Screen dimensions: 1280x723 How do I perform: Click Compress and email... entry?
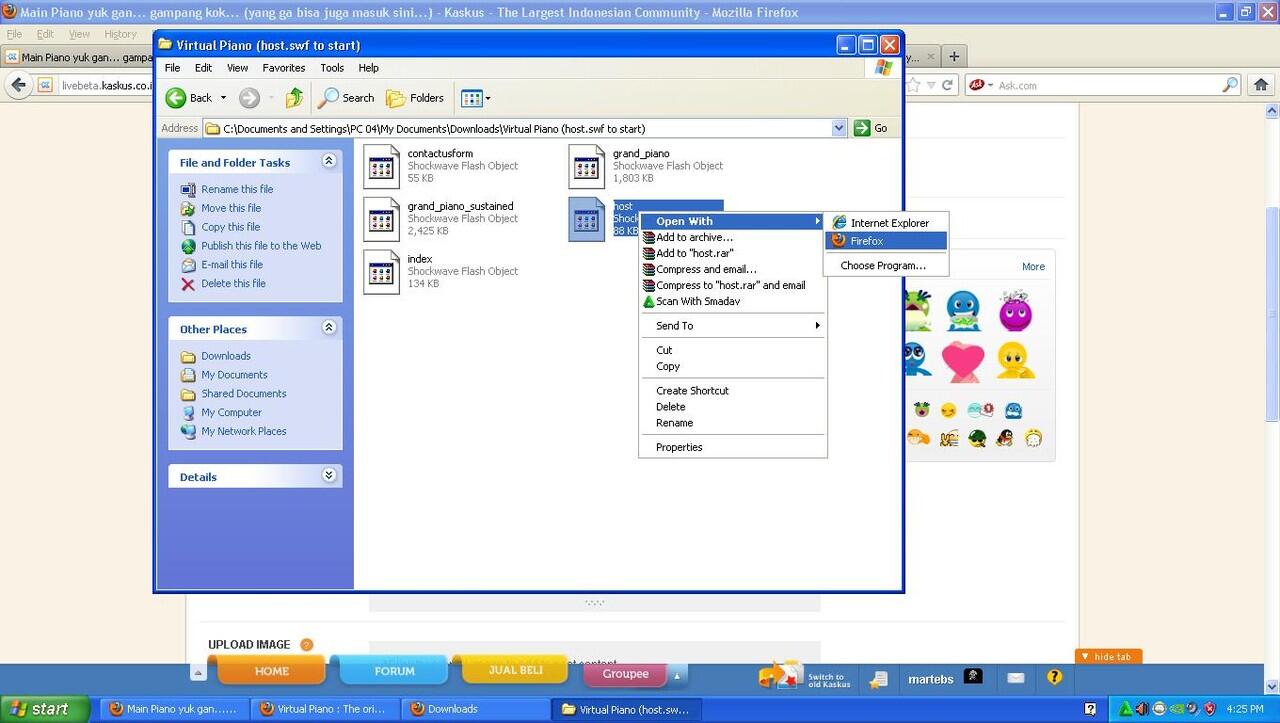click(x=732, y=269)
